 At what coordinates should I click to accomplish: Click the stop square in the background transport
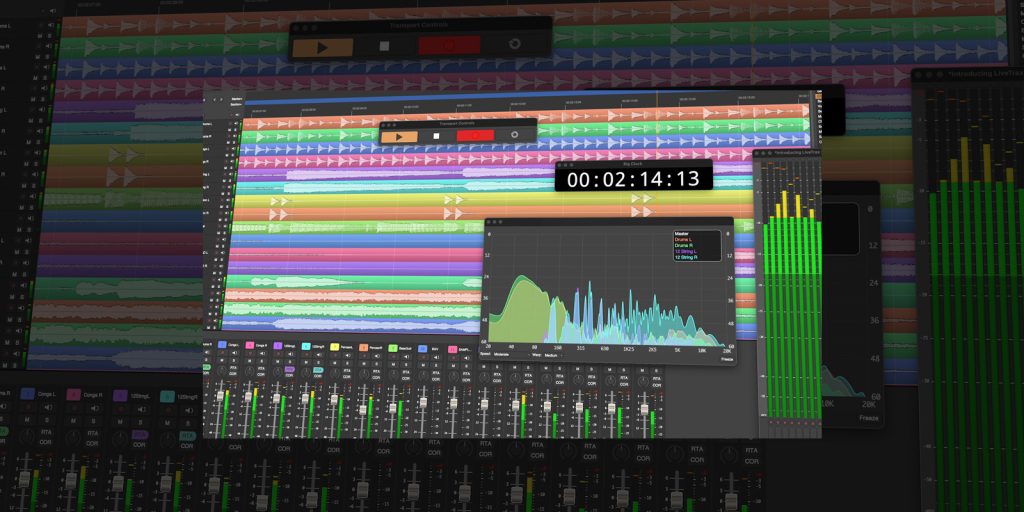click(x=384, y=46)
